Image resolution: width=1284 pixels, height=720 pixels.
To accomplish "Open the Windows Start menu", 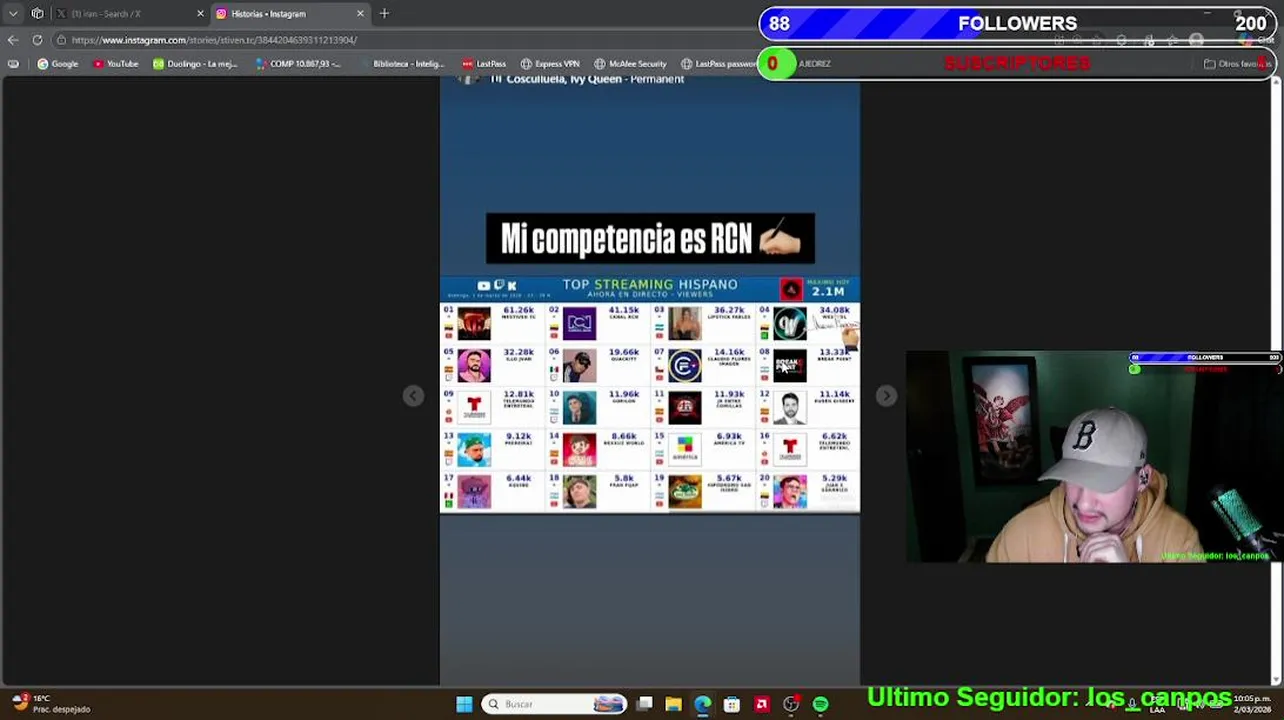I will click(x=464, y=704).
